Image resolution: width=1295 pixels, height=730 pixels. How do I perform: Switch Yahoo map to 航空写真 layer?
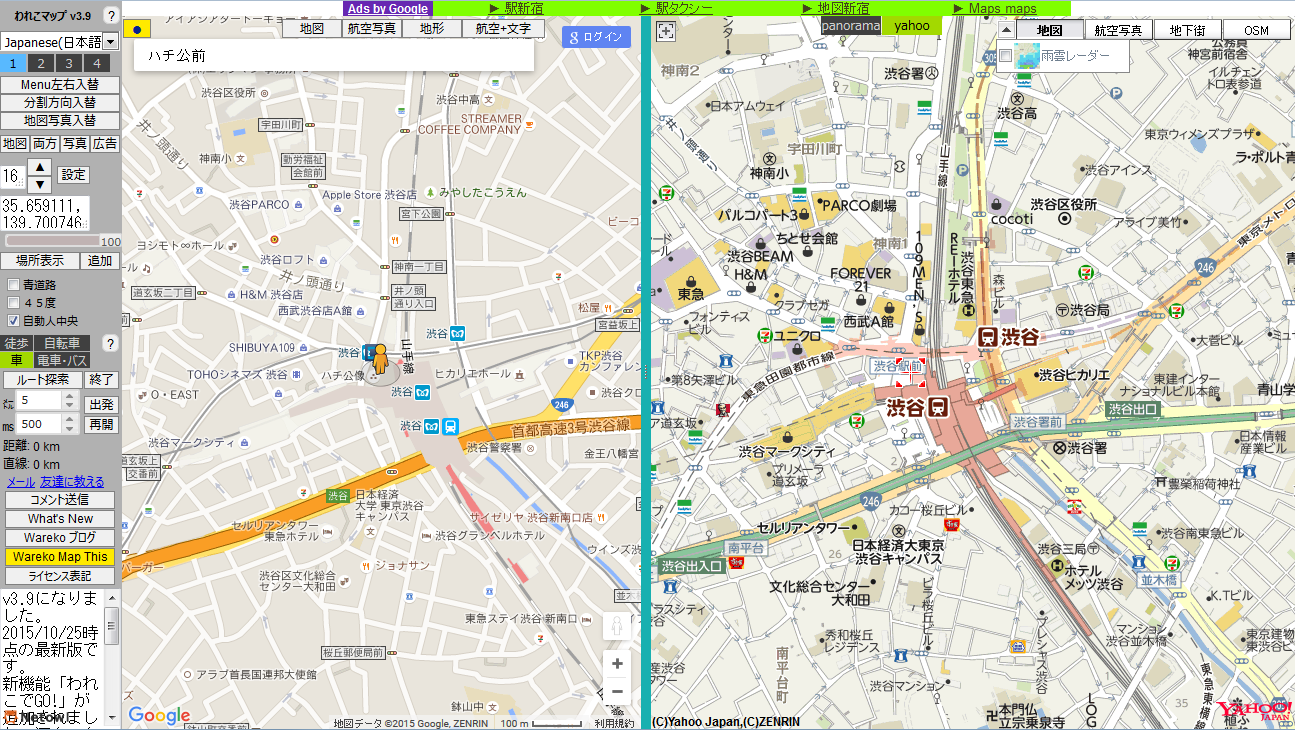(1118, 30)
